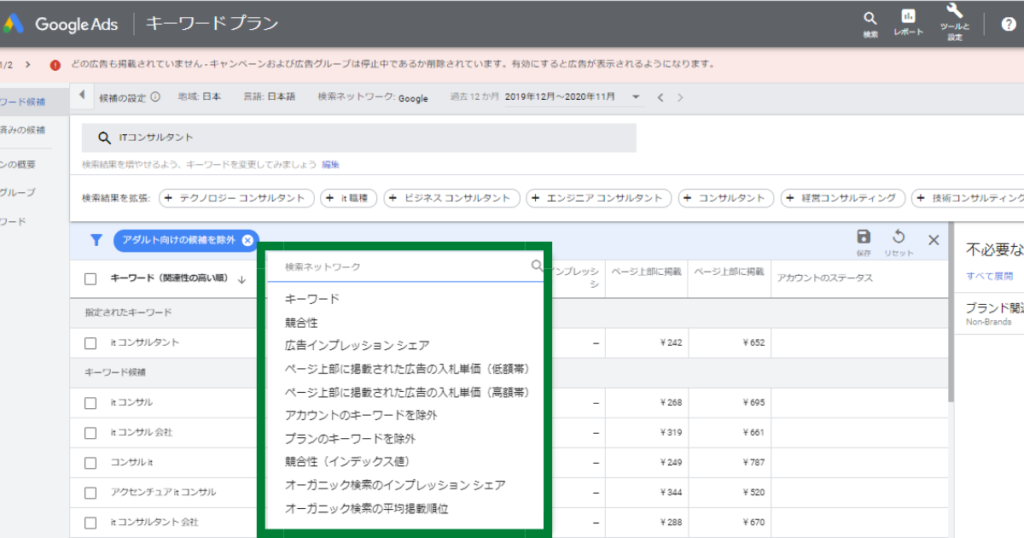Select ページ上部に掲載された広告の入札単価（低額帯） option

pyautogui.click(x=408, y=369)
